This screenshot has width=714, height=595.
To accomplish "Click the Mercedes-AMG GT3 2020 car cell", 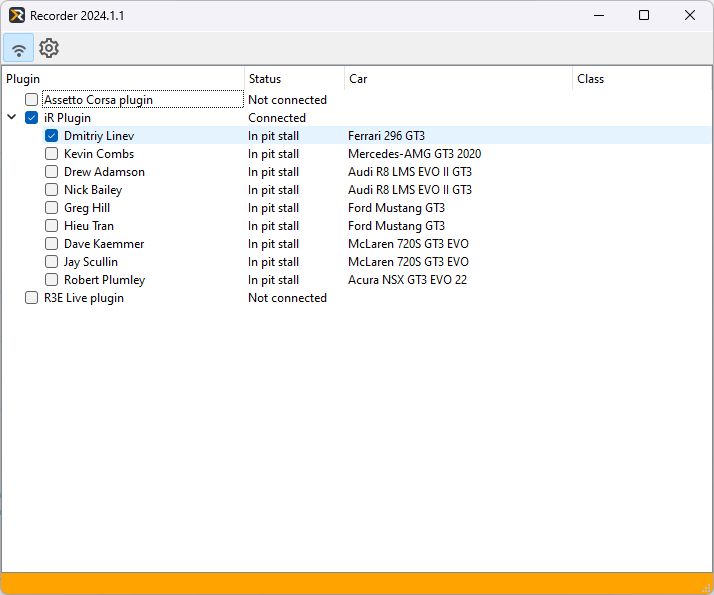I will (x=414, y=154).
